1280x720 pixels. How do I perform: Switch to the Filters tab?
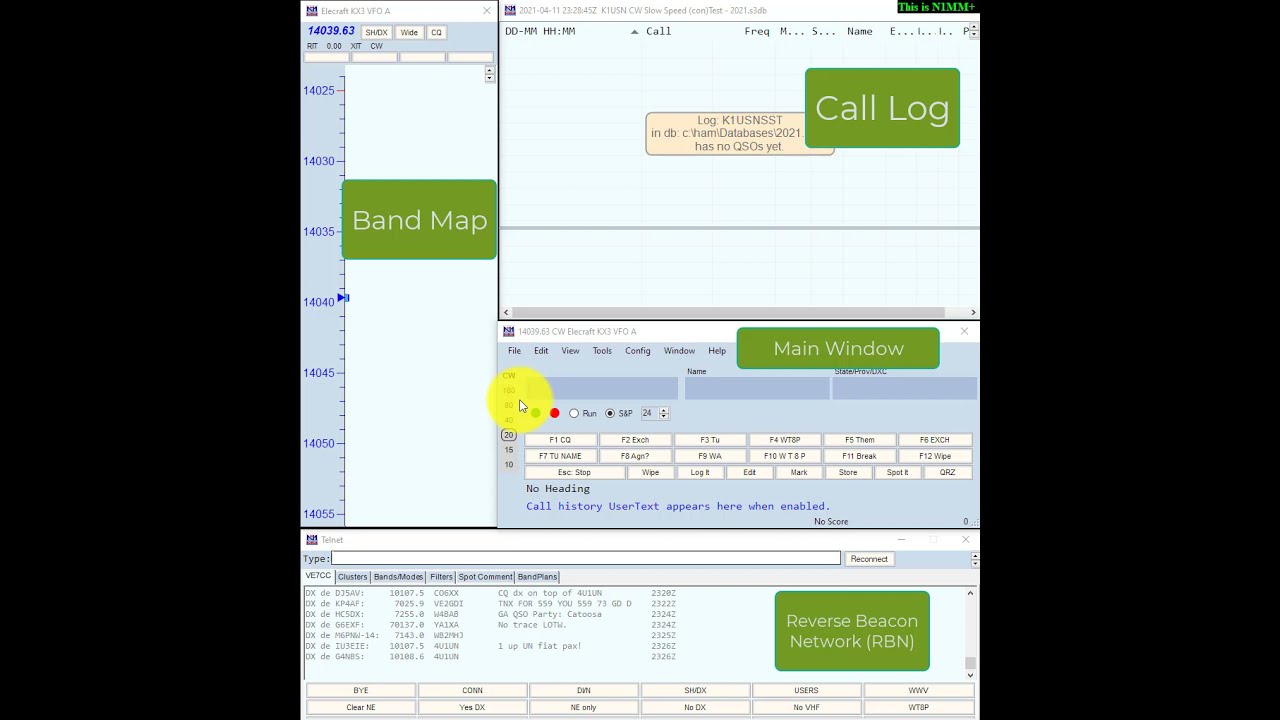coord(441,577)
